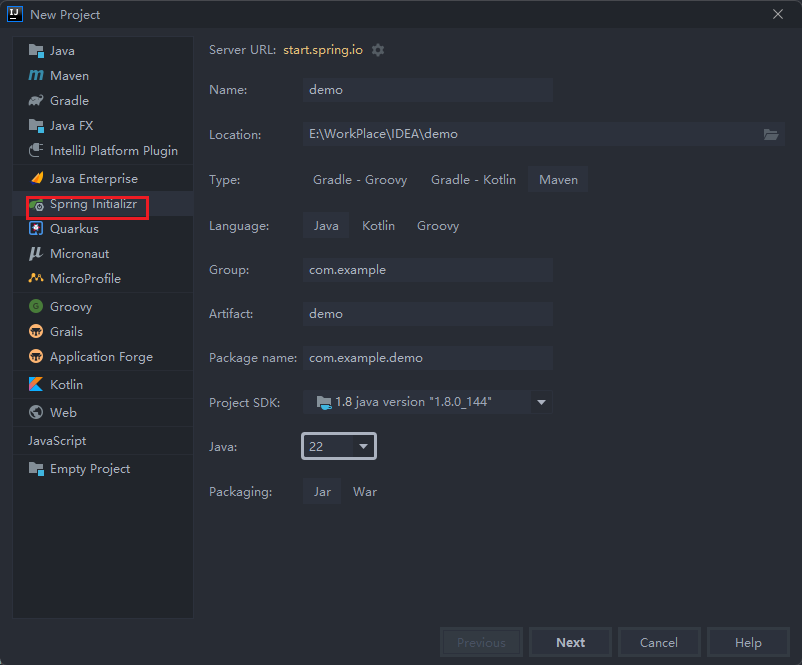The height and width of the screenshot is (665, 802).
Task: Choose Java as the language
Action: (x=326, y=226)
